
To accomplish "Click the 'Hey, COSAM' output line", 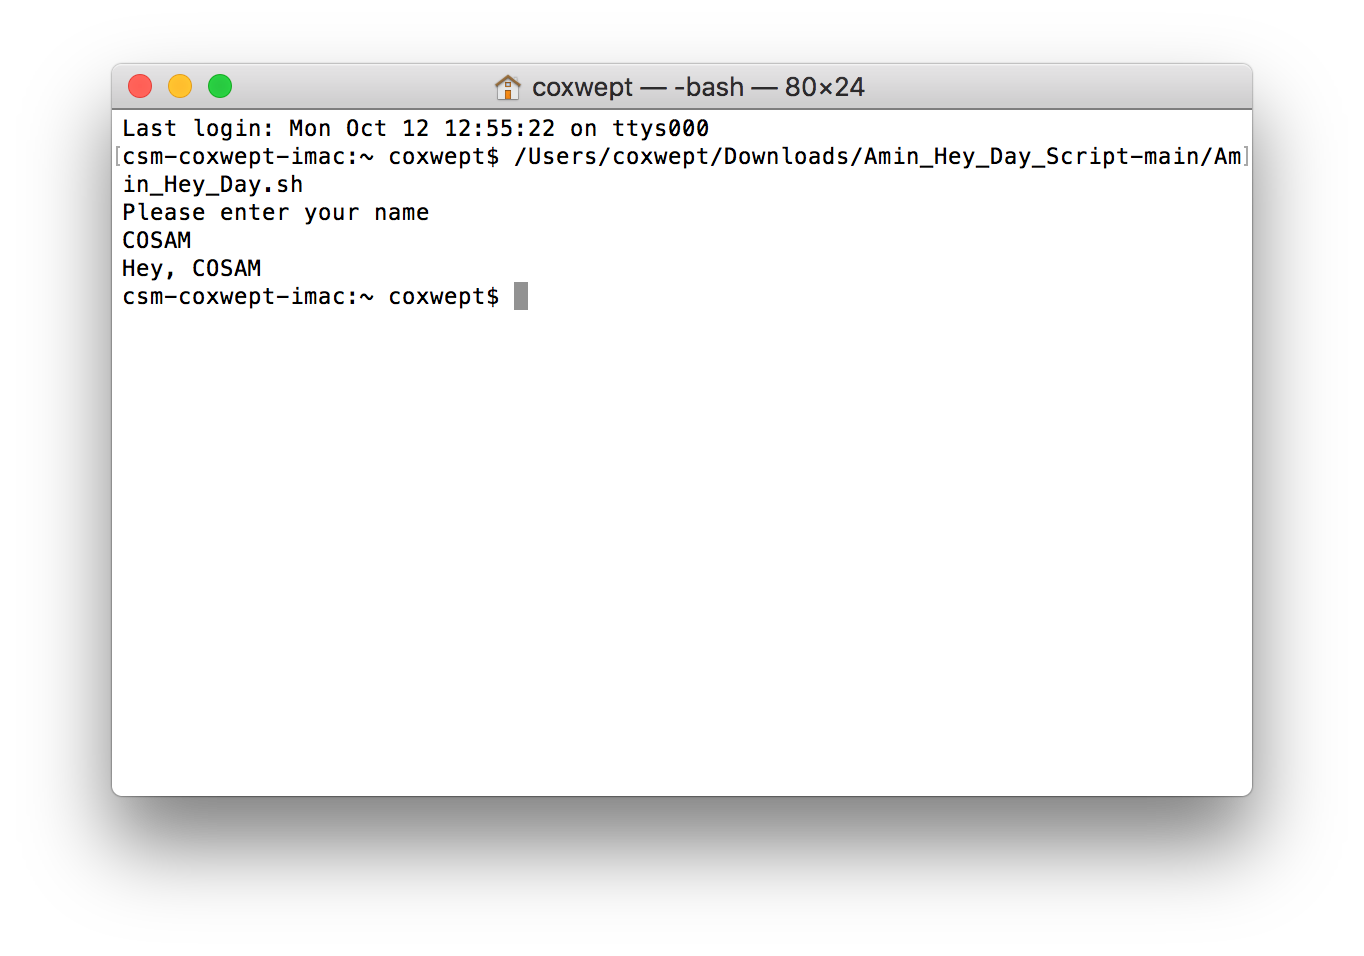I will click(x=191, y=269).
